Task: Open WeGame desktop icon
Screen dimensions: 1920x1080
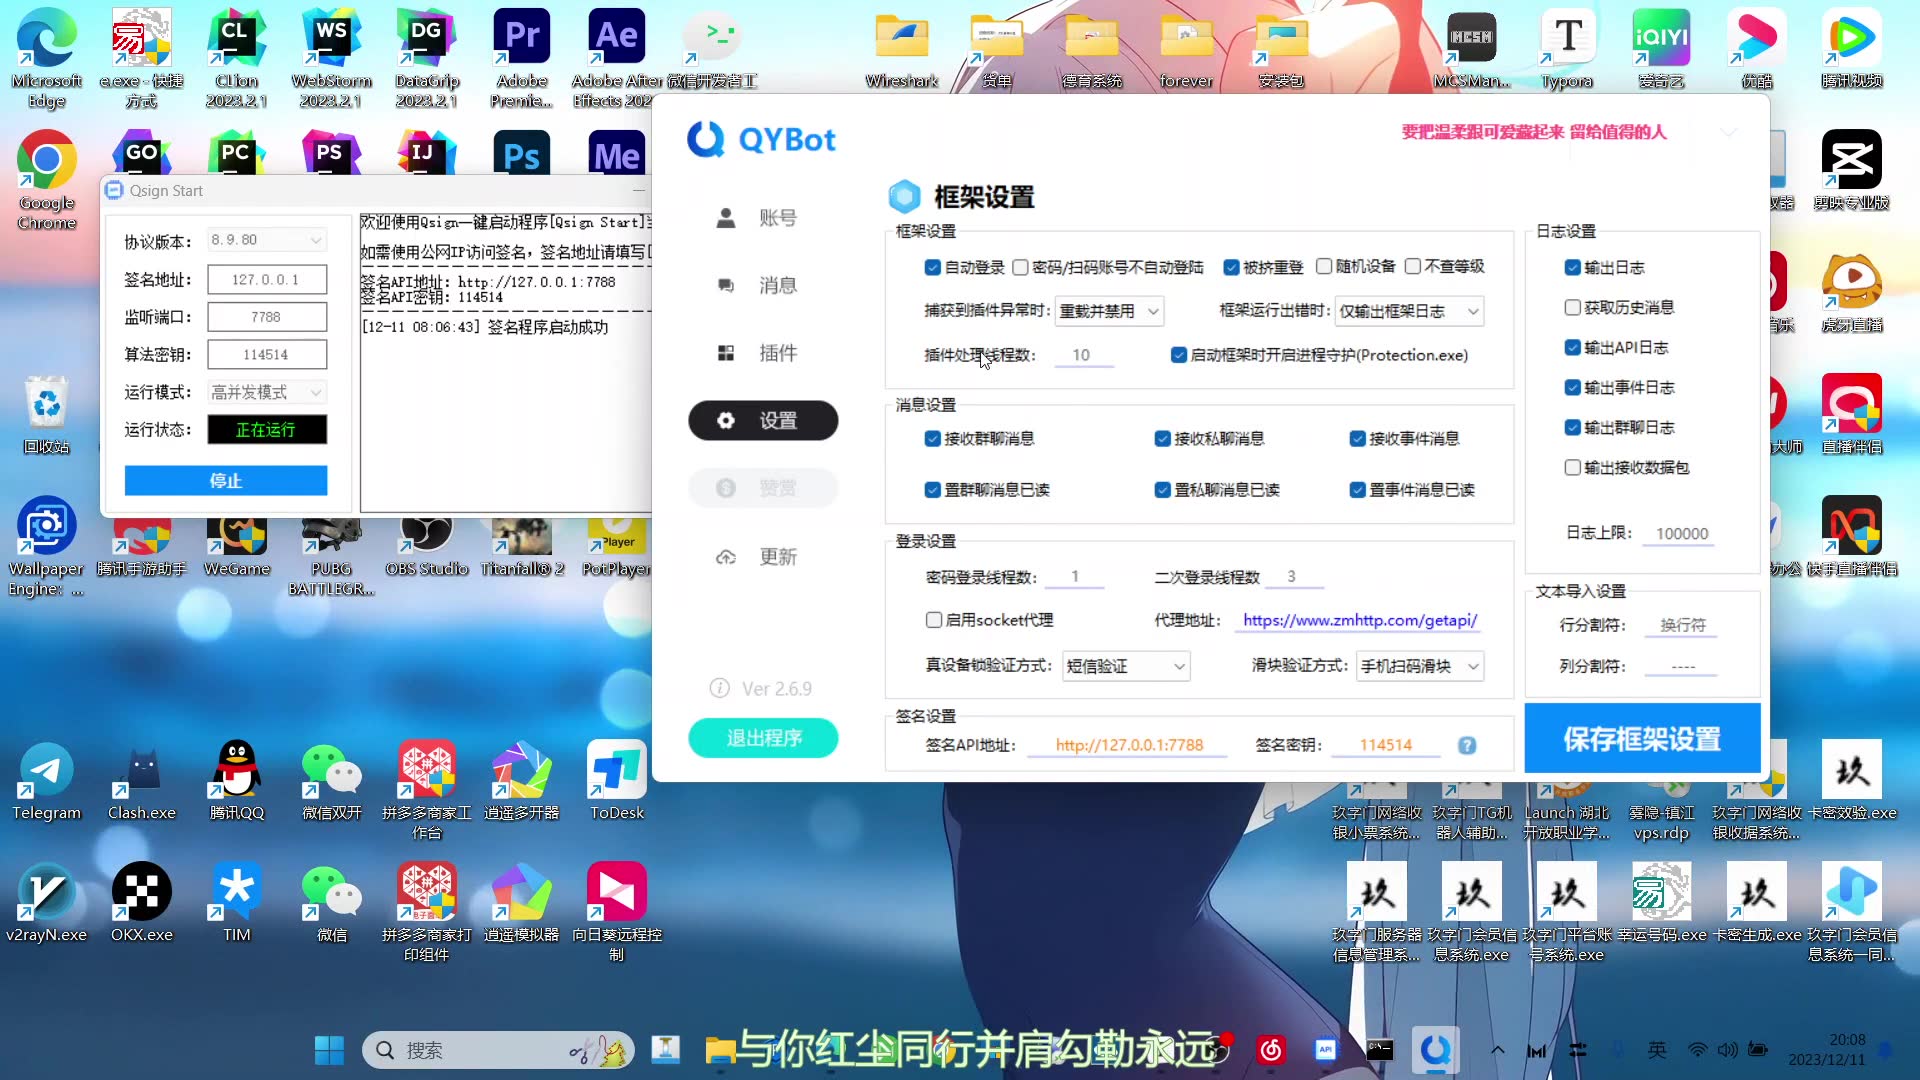Action: pyautogui.click(x=237, y=545)
